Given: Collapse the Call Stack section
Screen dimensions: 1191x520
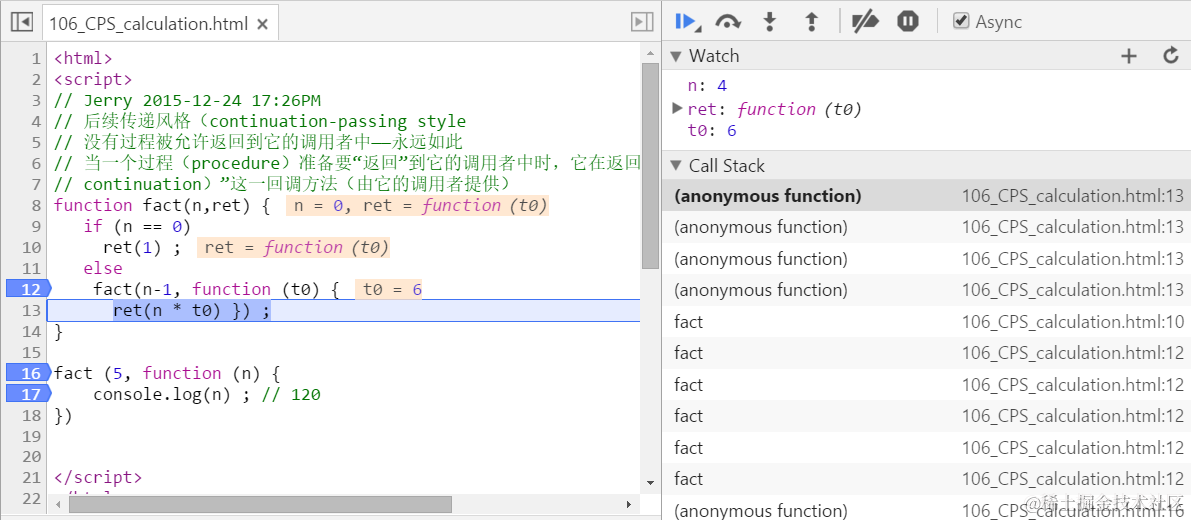Looking at the screenshot, I should pyautogui.click(x=675, y=165).
